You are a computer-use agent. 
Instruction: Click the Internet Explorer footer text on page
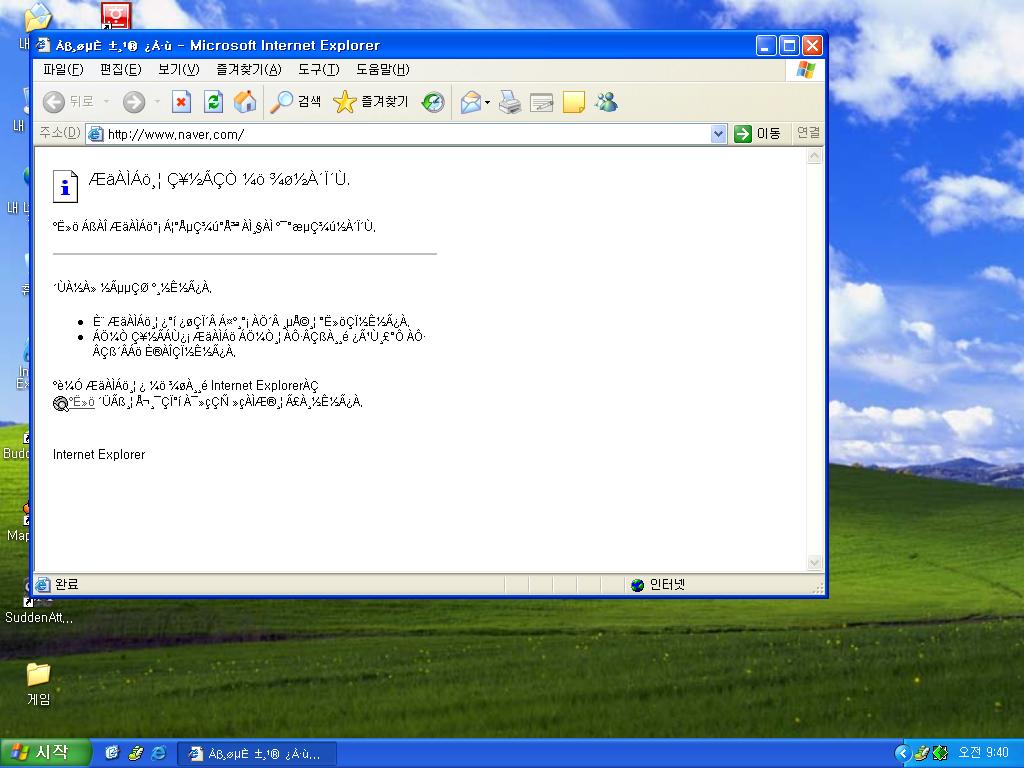click(99, 455)
